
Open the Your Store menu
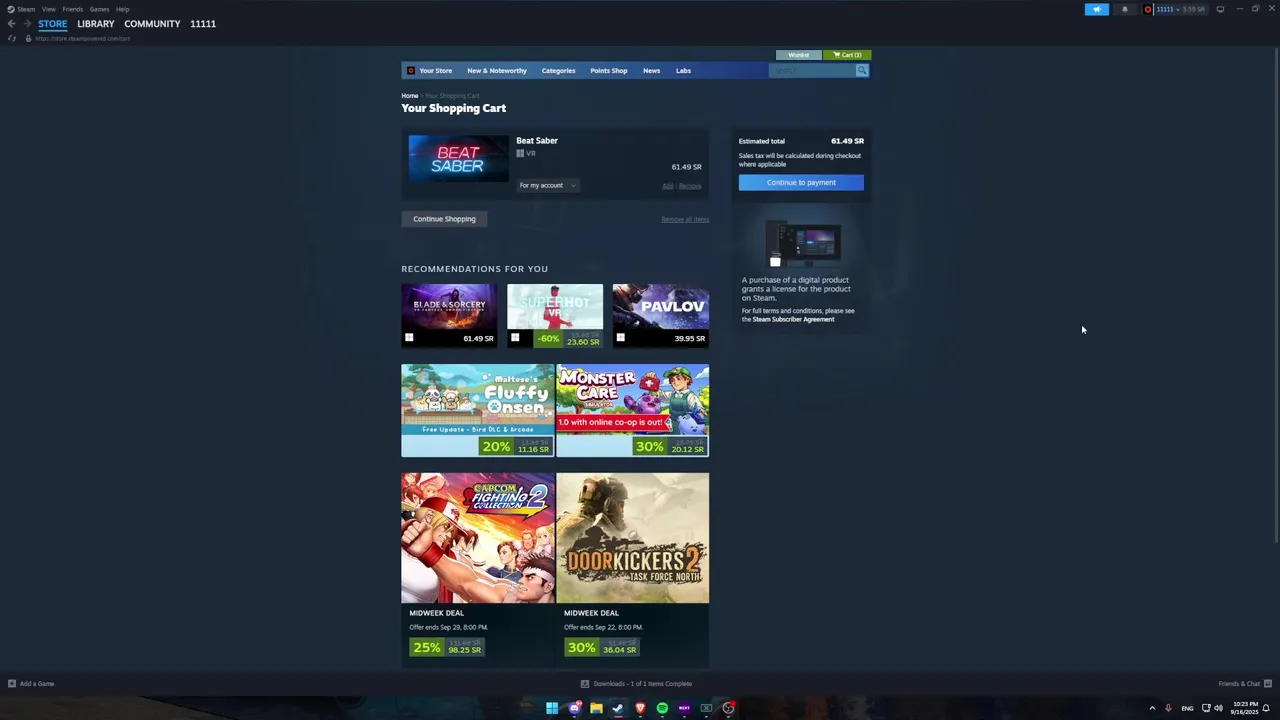435,70
